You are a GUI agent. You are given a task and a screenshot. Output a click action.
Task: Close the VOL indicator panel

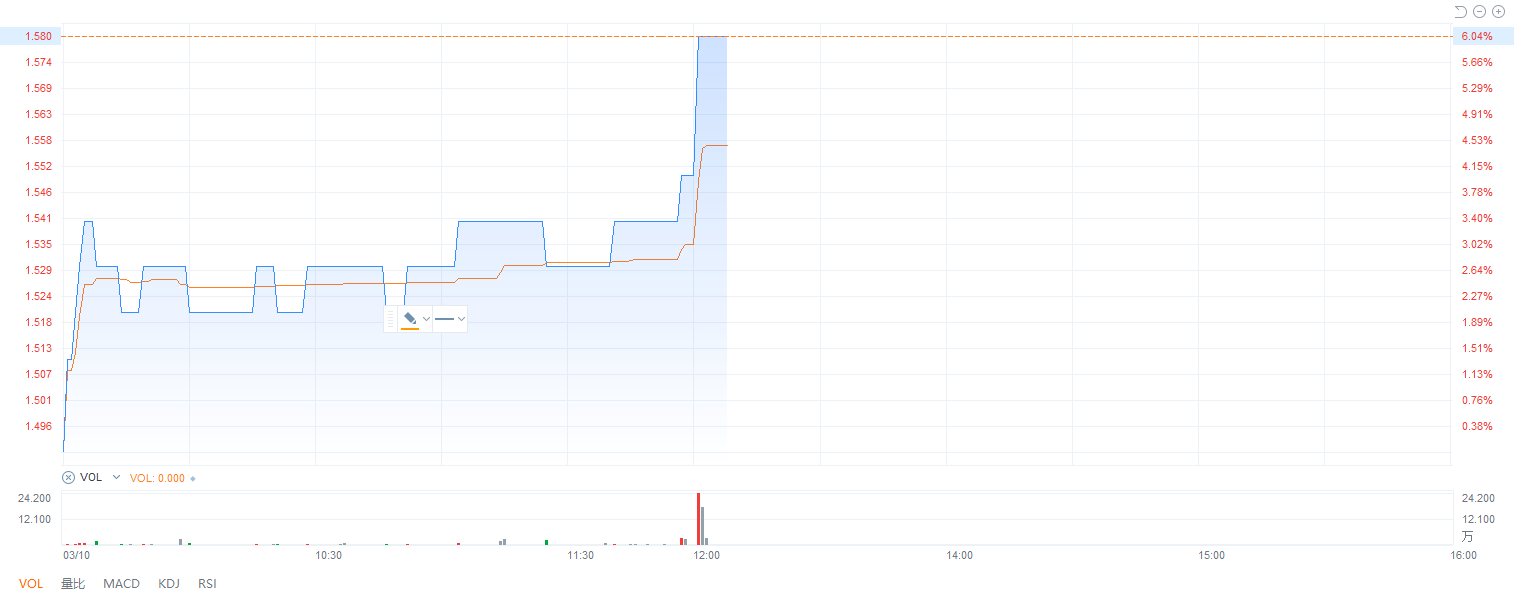pyautogui.click(x=69, y=478)
